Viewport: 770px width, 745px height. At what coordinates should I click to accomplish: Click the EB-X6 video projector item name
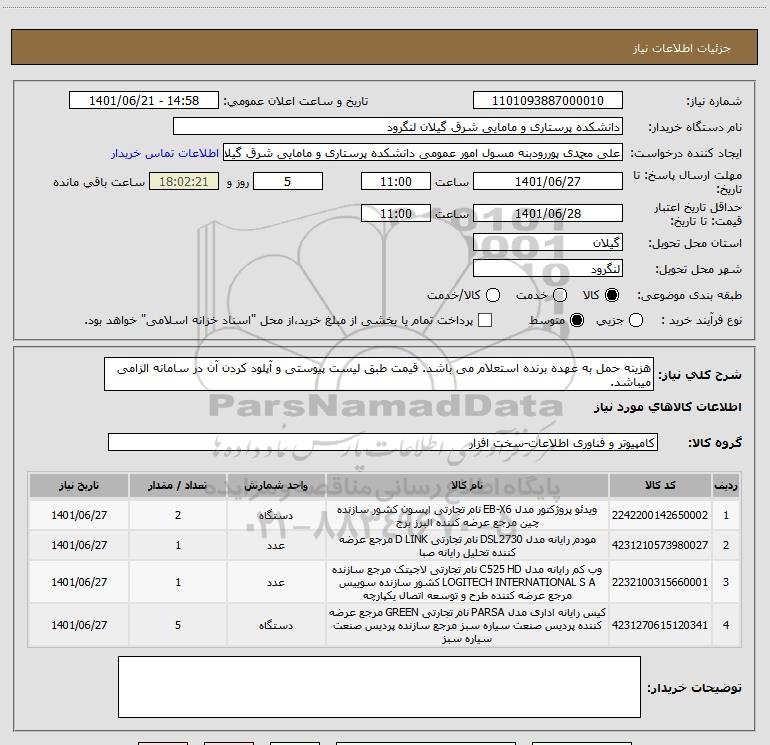tap(467, 516)
